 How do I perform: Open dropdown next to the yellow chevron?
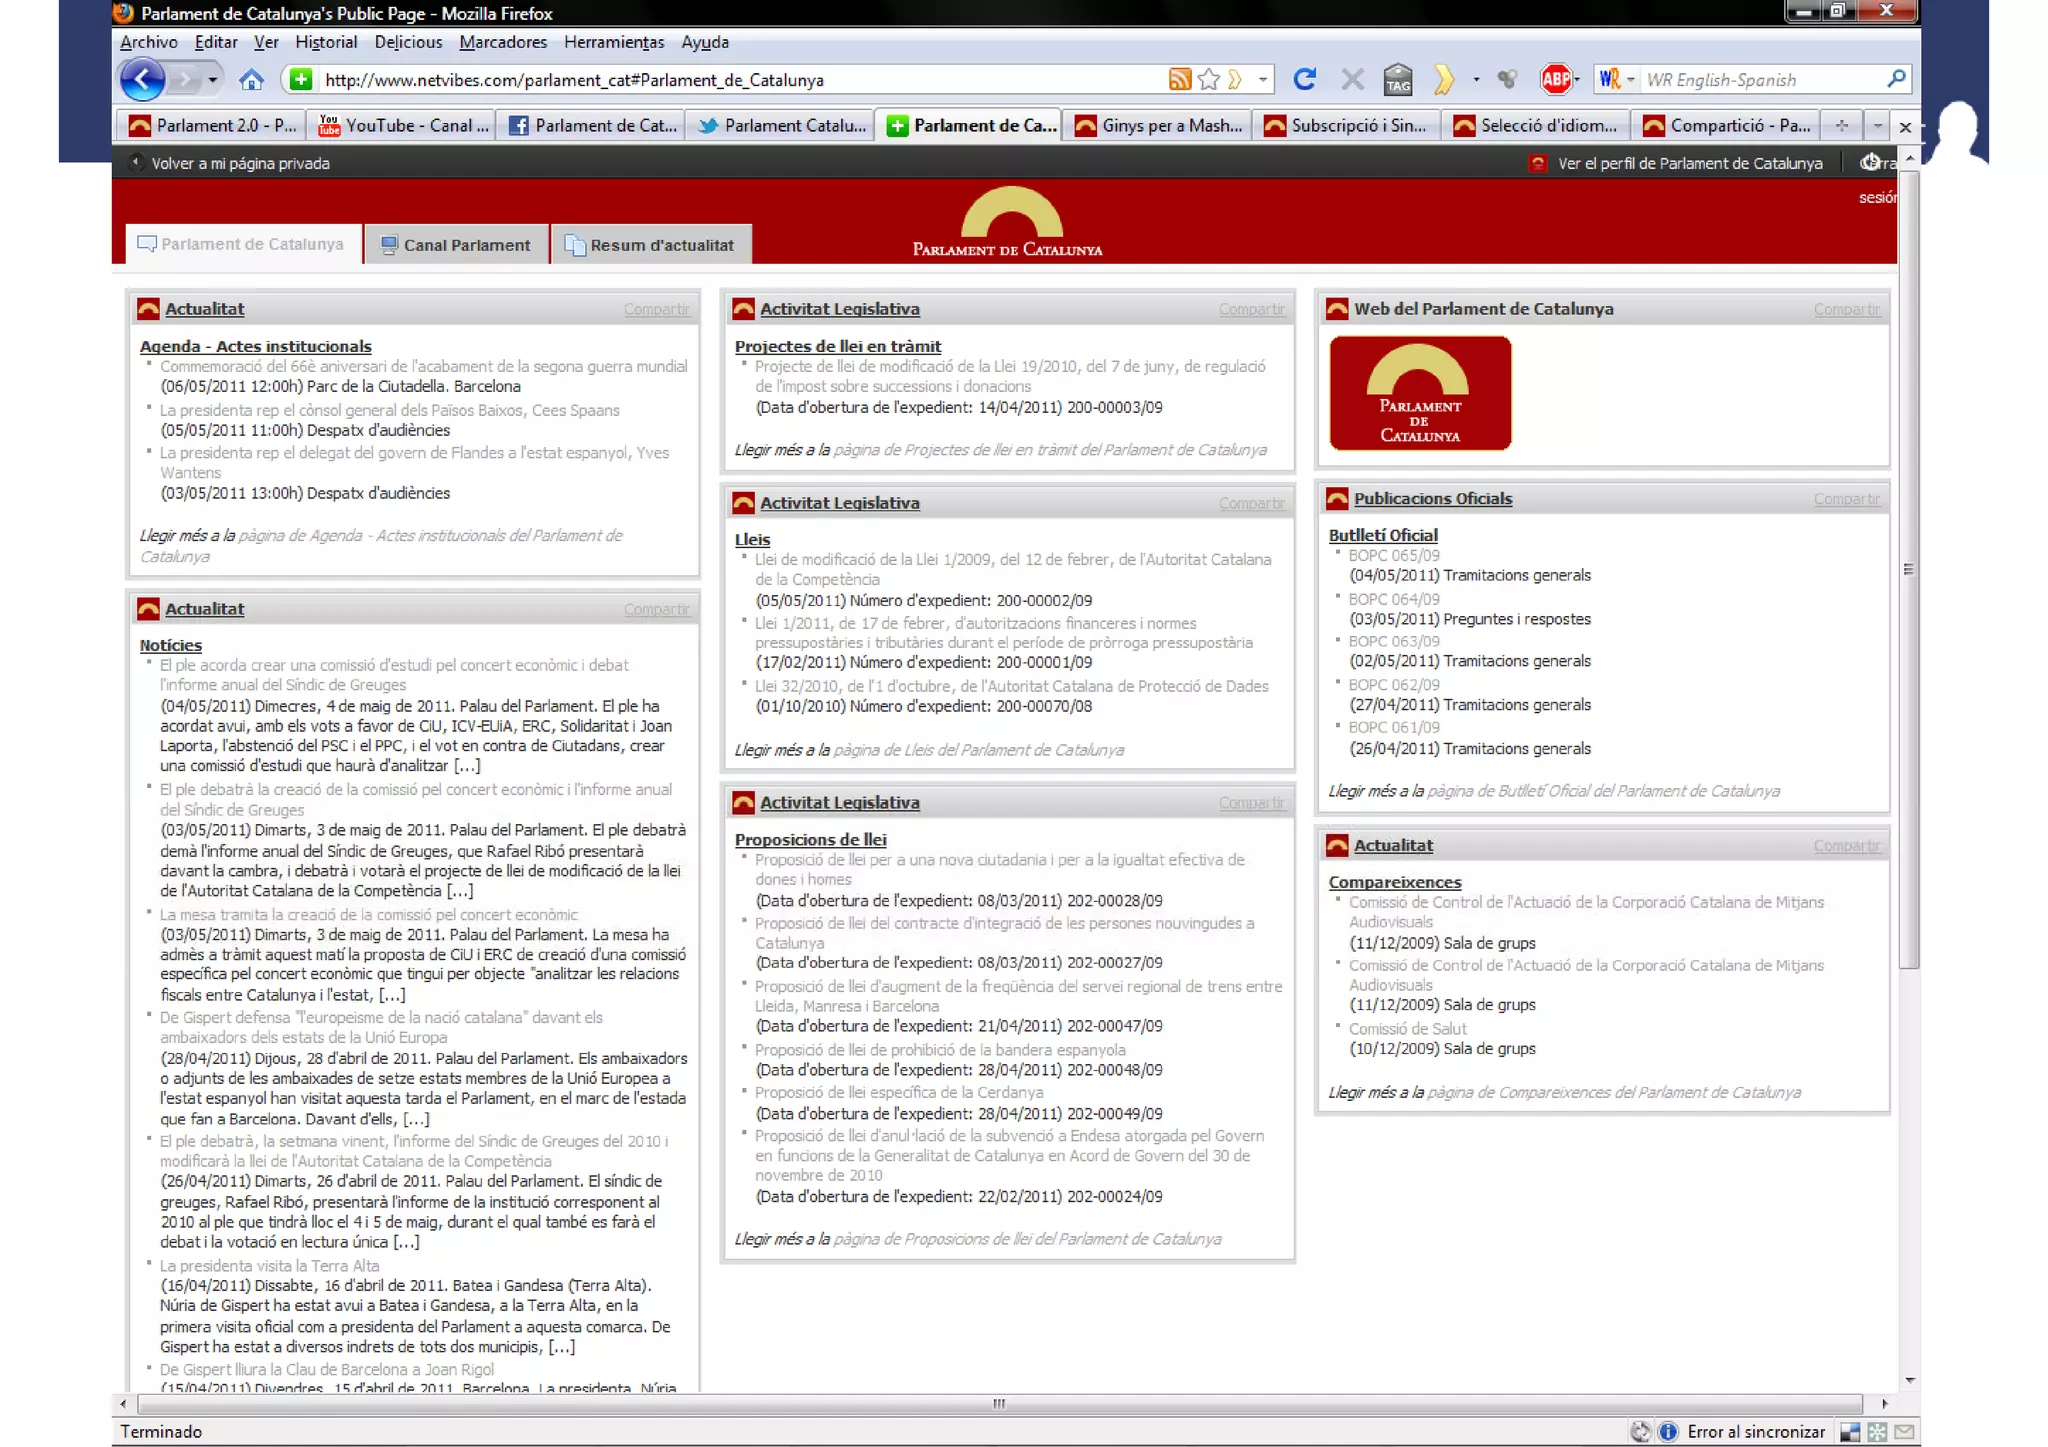[x=1476, y=79]
